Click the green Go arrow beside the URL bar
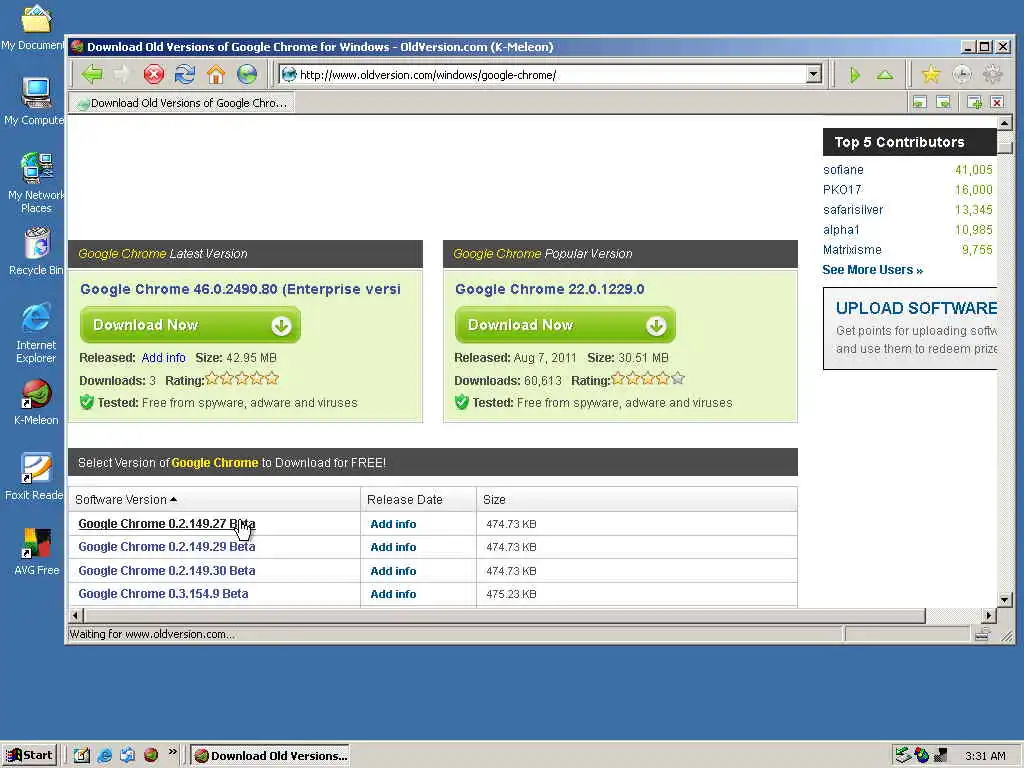Viewport: 1024px width, 768px height. click(855, 75)
